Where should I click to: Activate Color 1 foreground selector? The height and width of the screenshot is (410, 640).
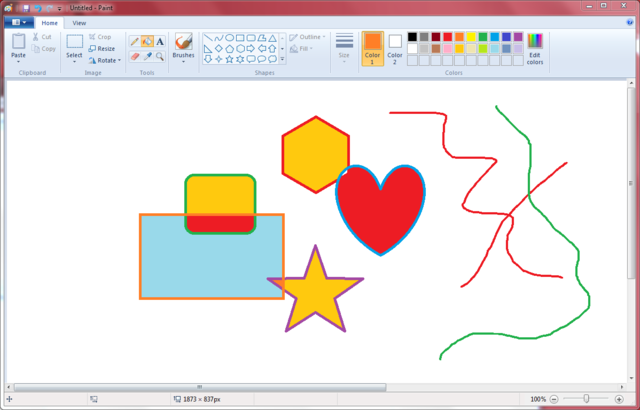click(372, 49)
